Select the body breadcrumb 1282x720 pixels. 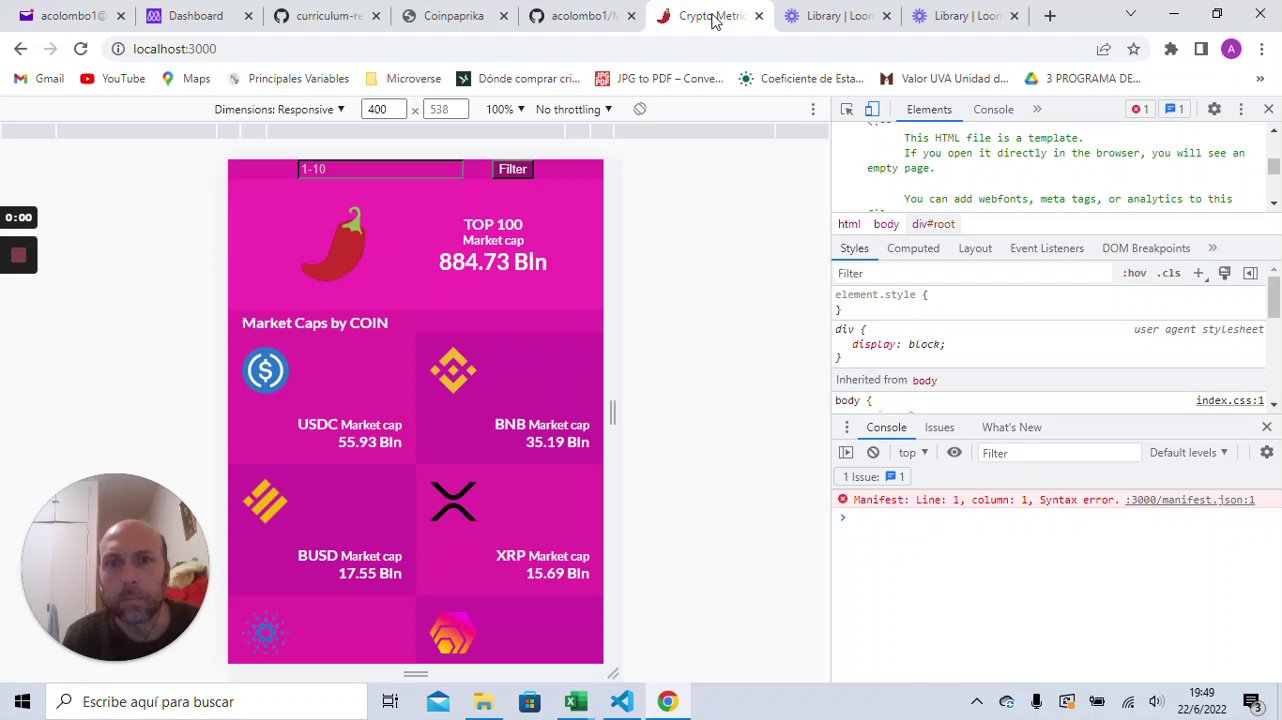click(x=886, y=224)
